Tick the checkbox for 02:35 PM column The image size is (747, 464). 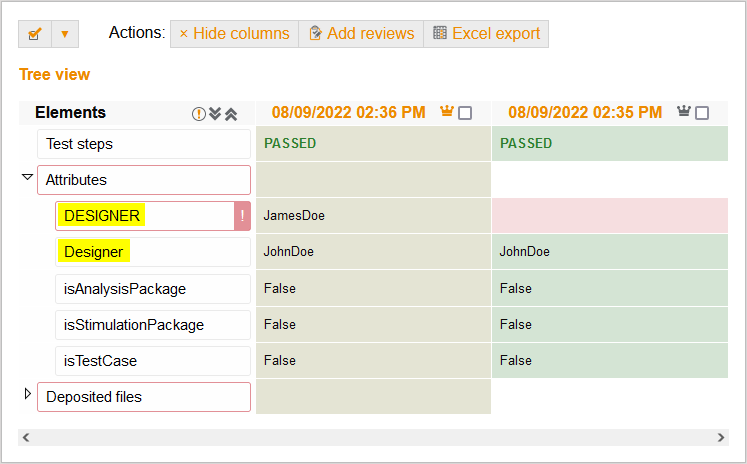click(x=702, y=113)
